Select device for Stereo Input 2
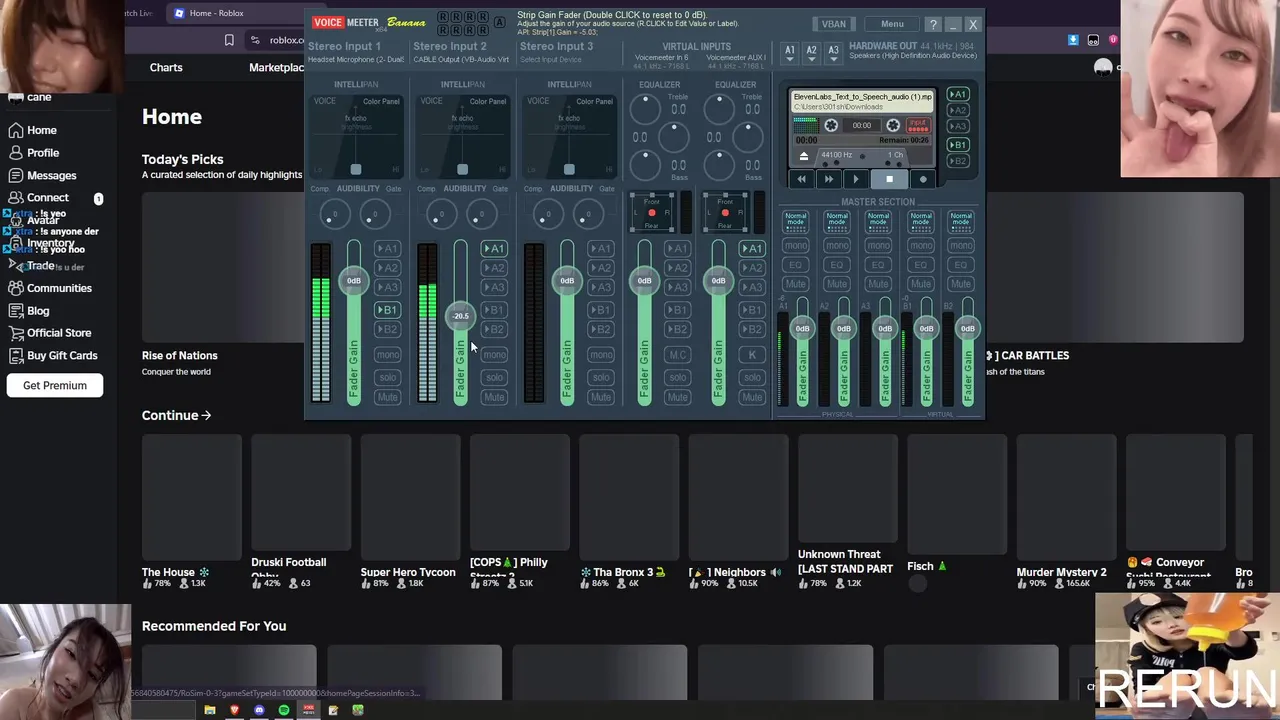This screenshot has width=1280, height=720. [461, 59]
